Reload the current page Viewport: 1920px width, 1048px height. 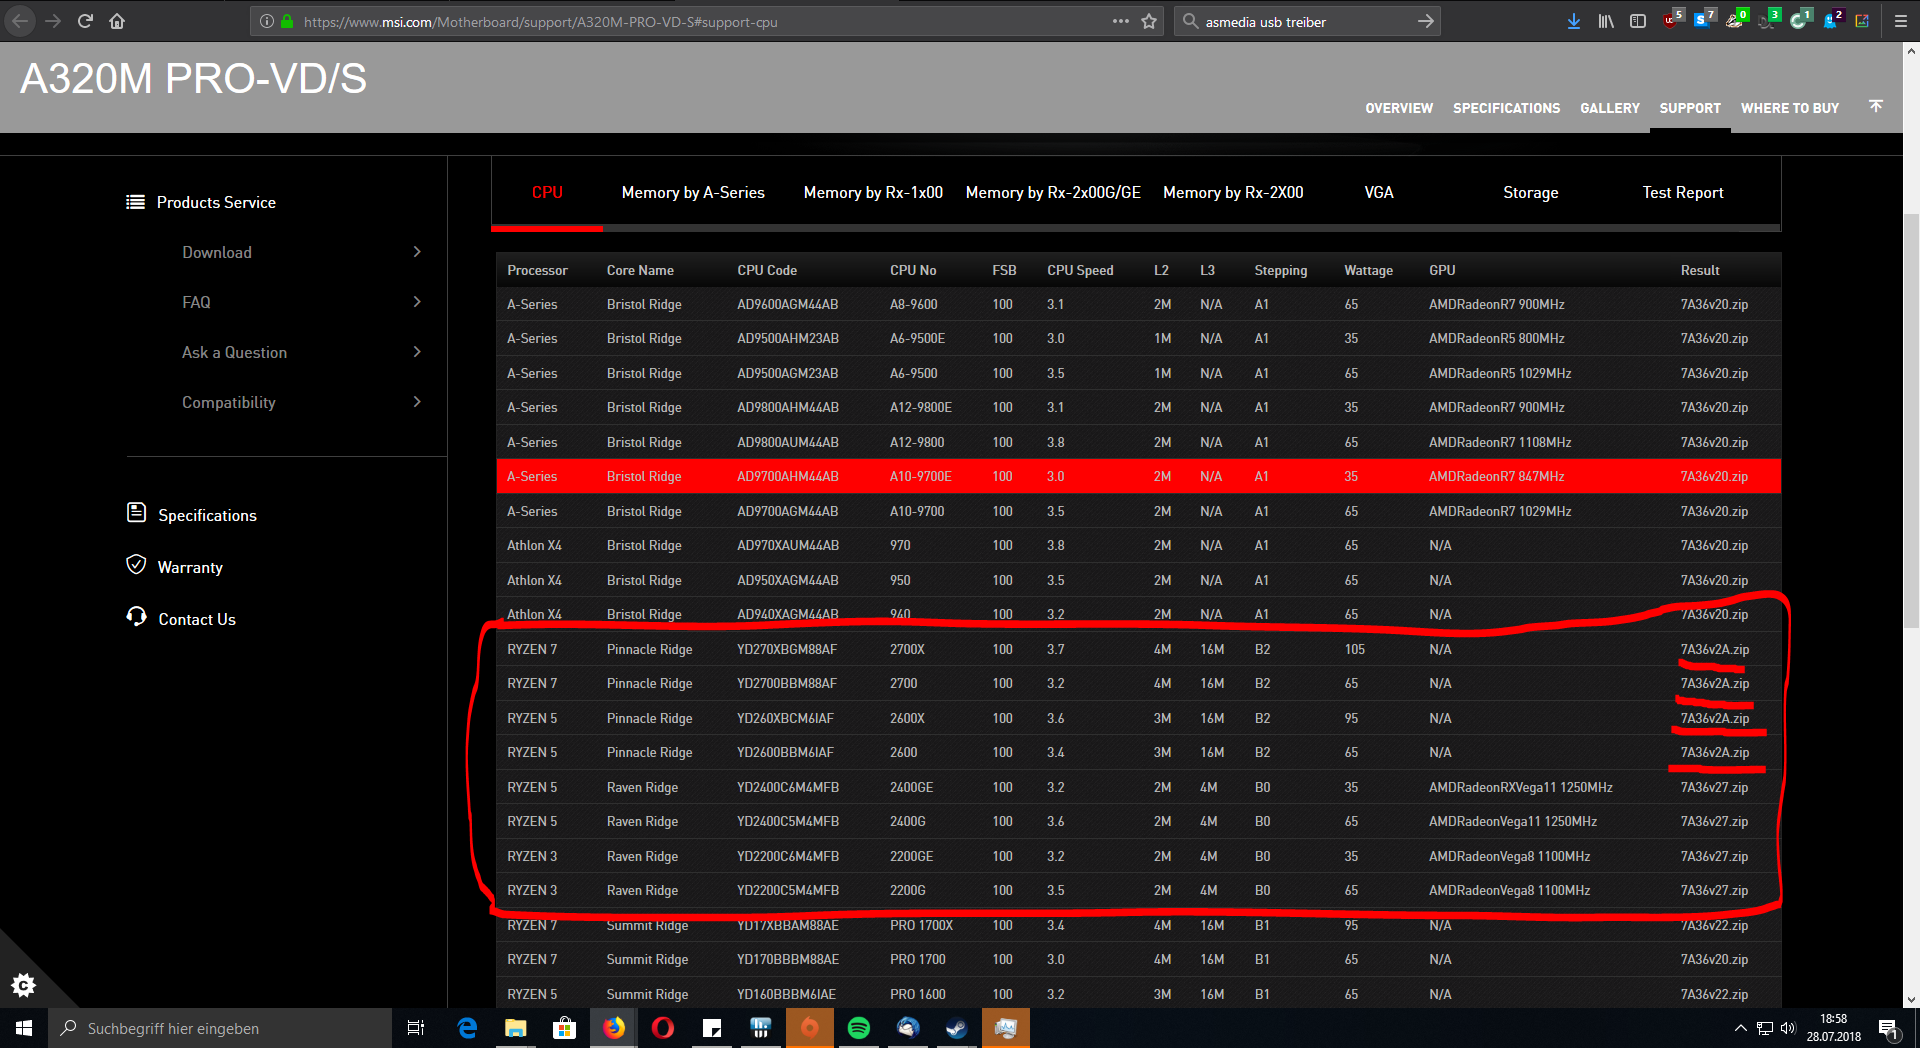click(x=85, y=21)
